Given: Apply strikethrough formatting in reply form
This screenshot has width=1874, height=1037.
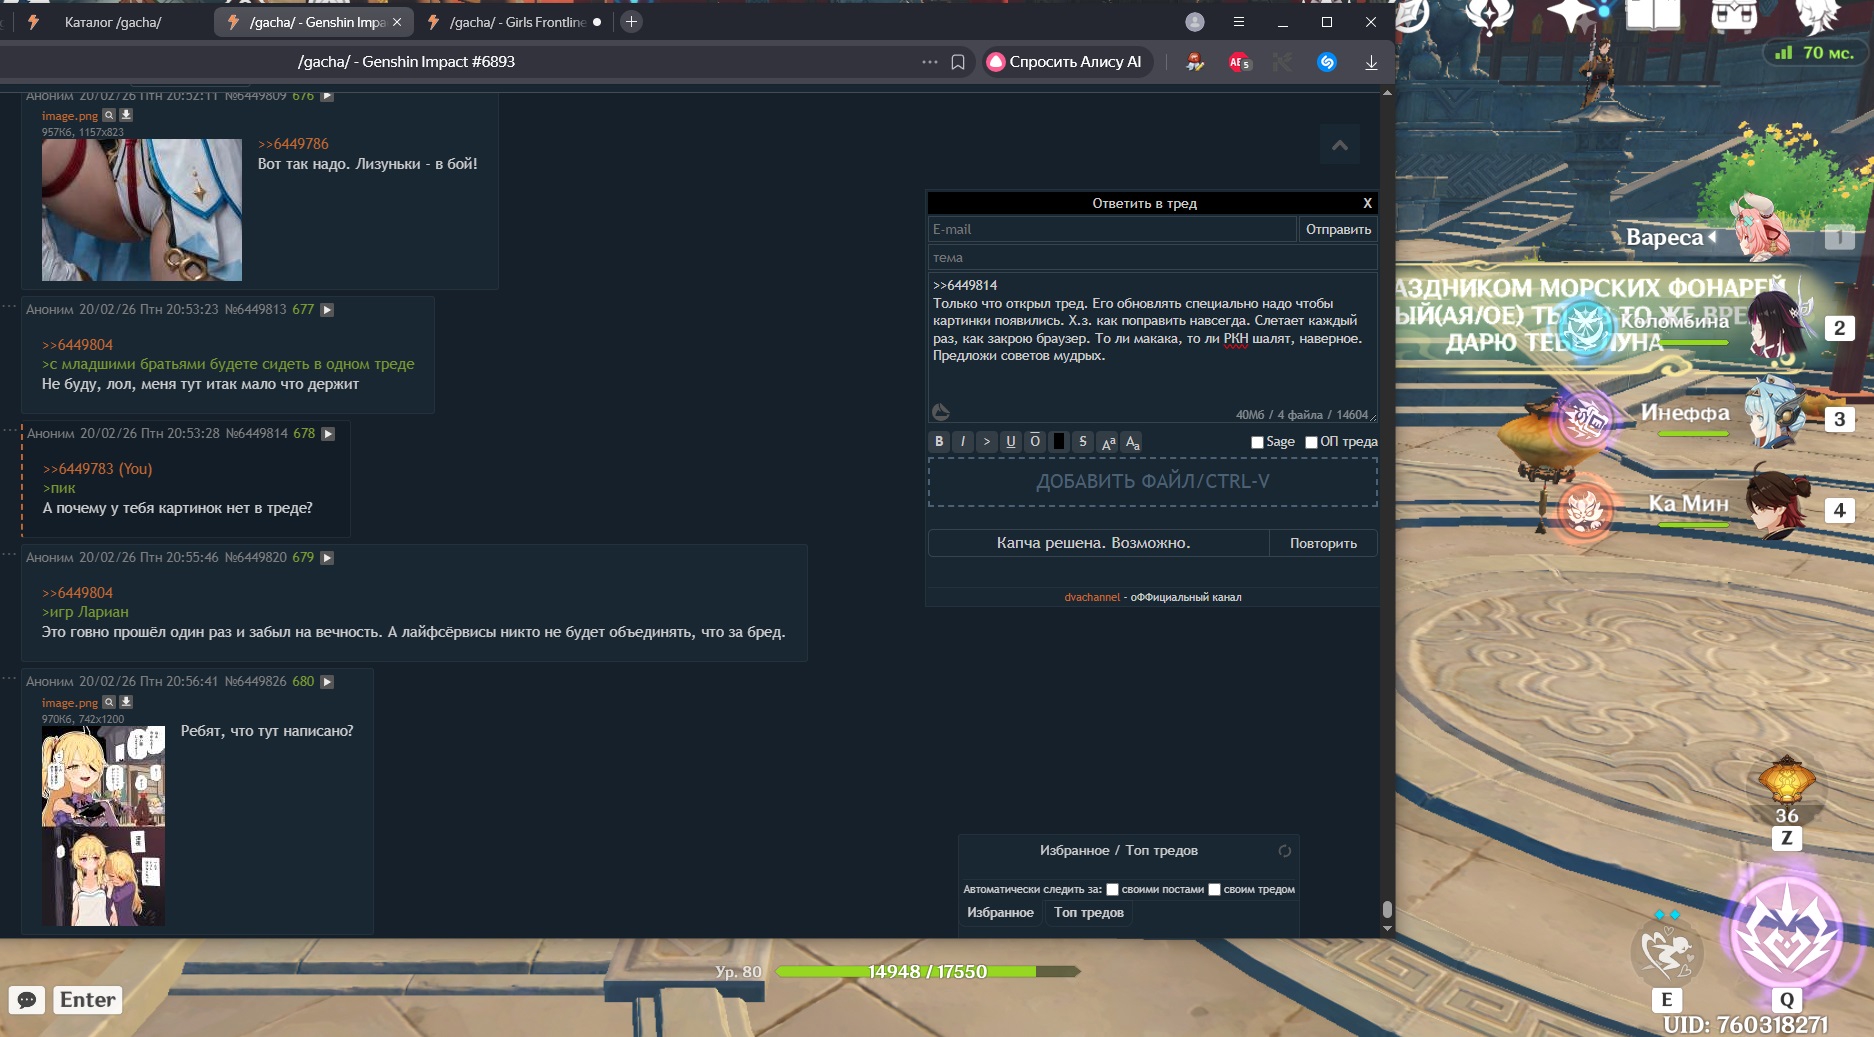Looking at the screenshot, I should point(1083,442).
